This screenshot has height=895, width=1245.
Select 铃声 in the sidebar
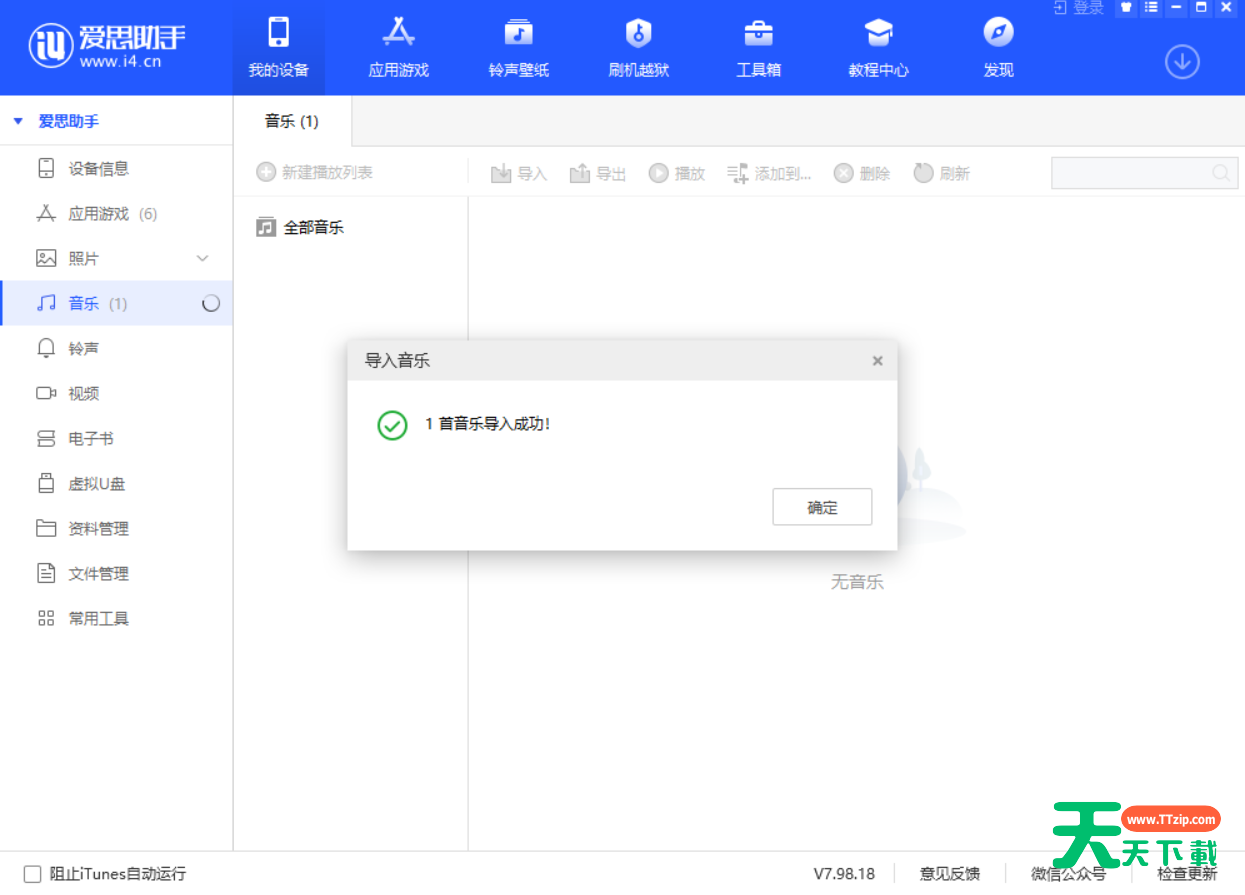[x=83, y=349]
